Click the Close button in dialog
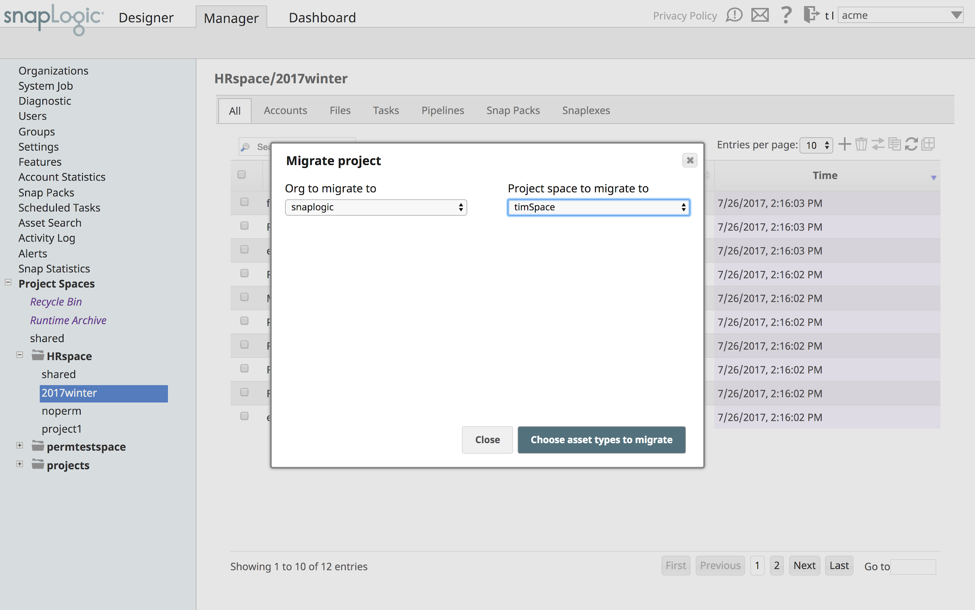 (x=488, y=440)
